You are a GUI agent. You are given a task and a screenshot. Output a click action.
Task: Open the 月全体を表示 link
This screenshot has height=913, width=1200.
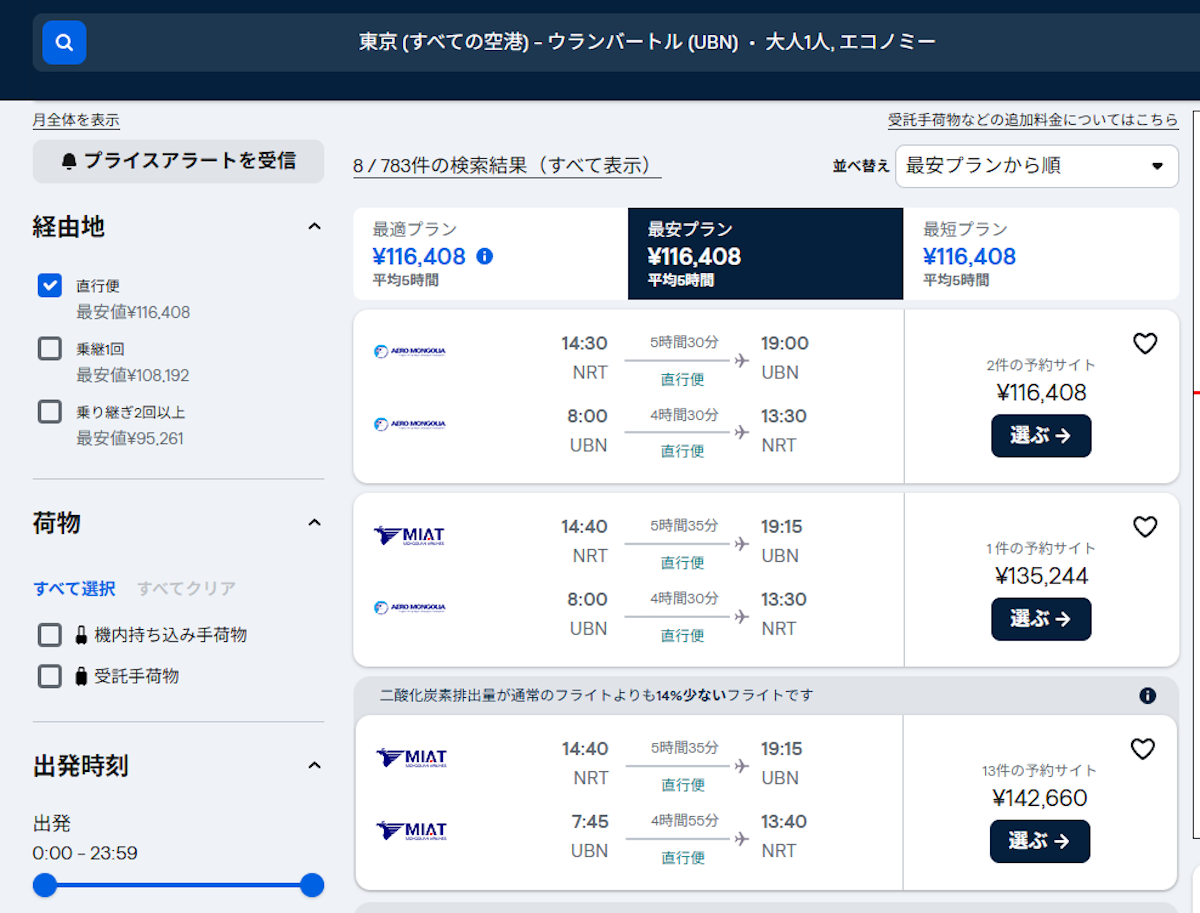tap(76, 120)
